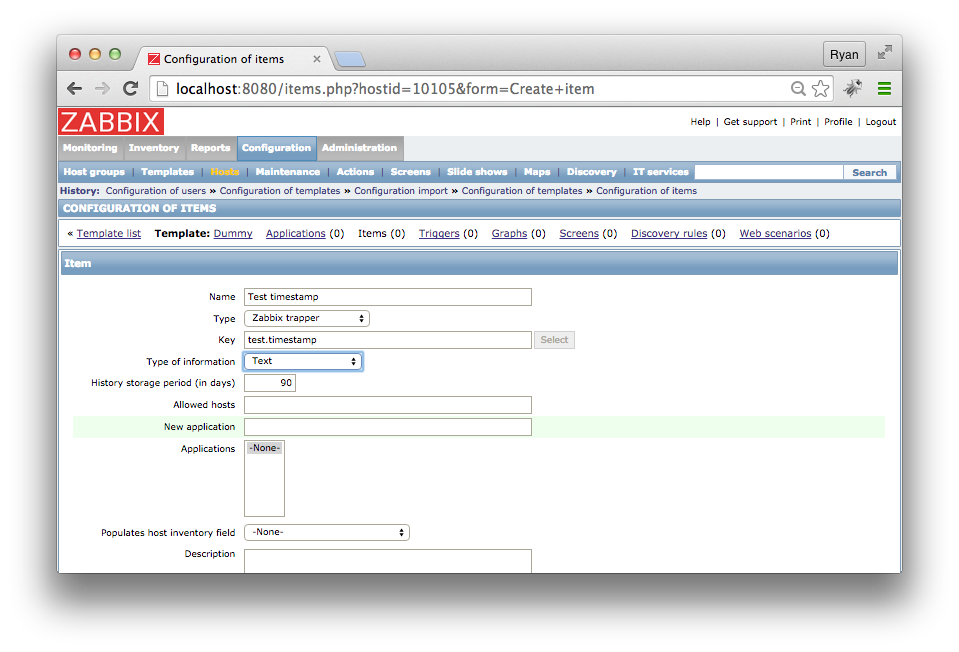Open the Inventory menu

click(154, 148)
